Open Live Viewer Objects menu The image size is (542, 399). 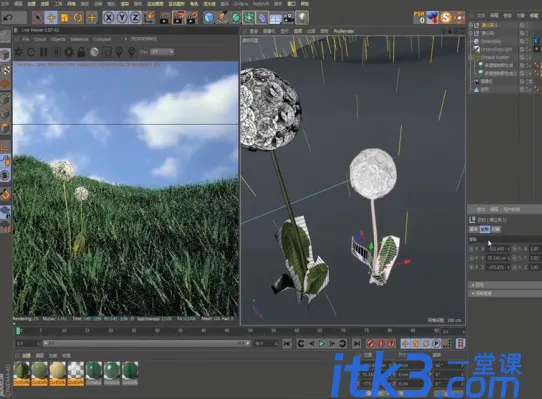(x=58, y=39)
